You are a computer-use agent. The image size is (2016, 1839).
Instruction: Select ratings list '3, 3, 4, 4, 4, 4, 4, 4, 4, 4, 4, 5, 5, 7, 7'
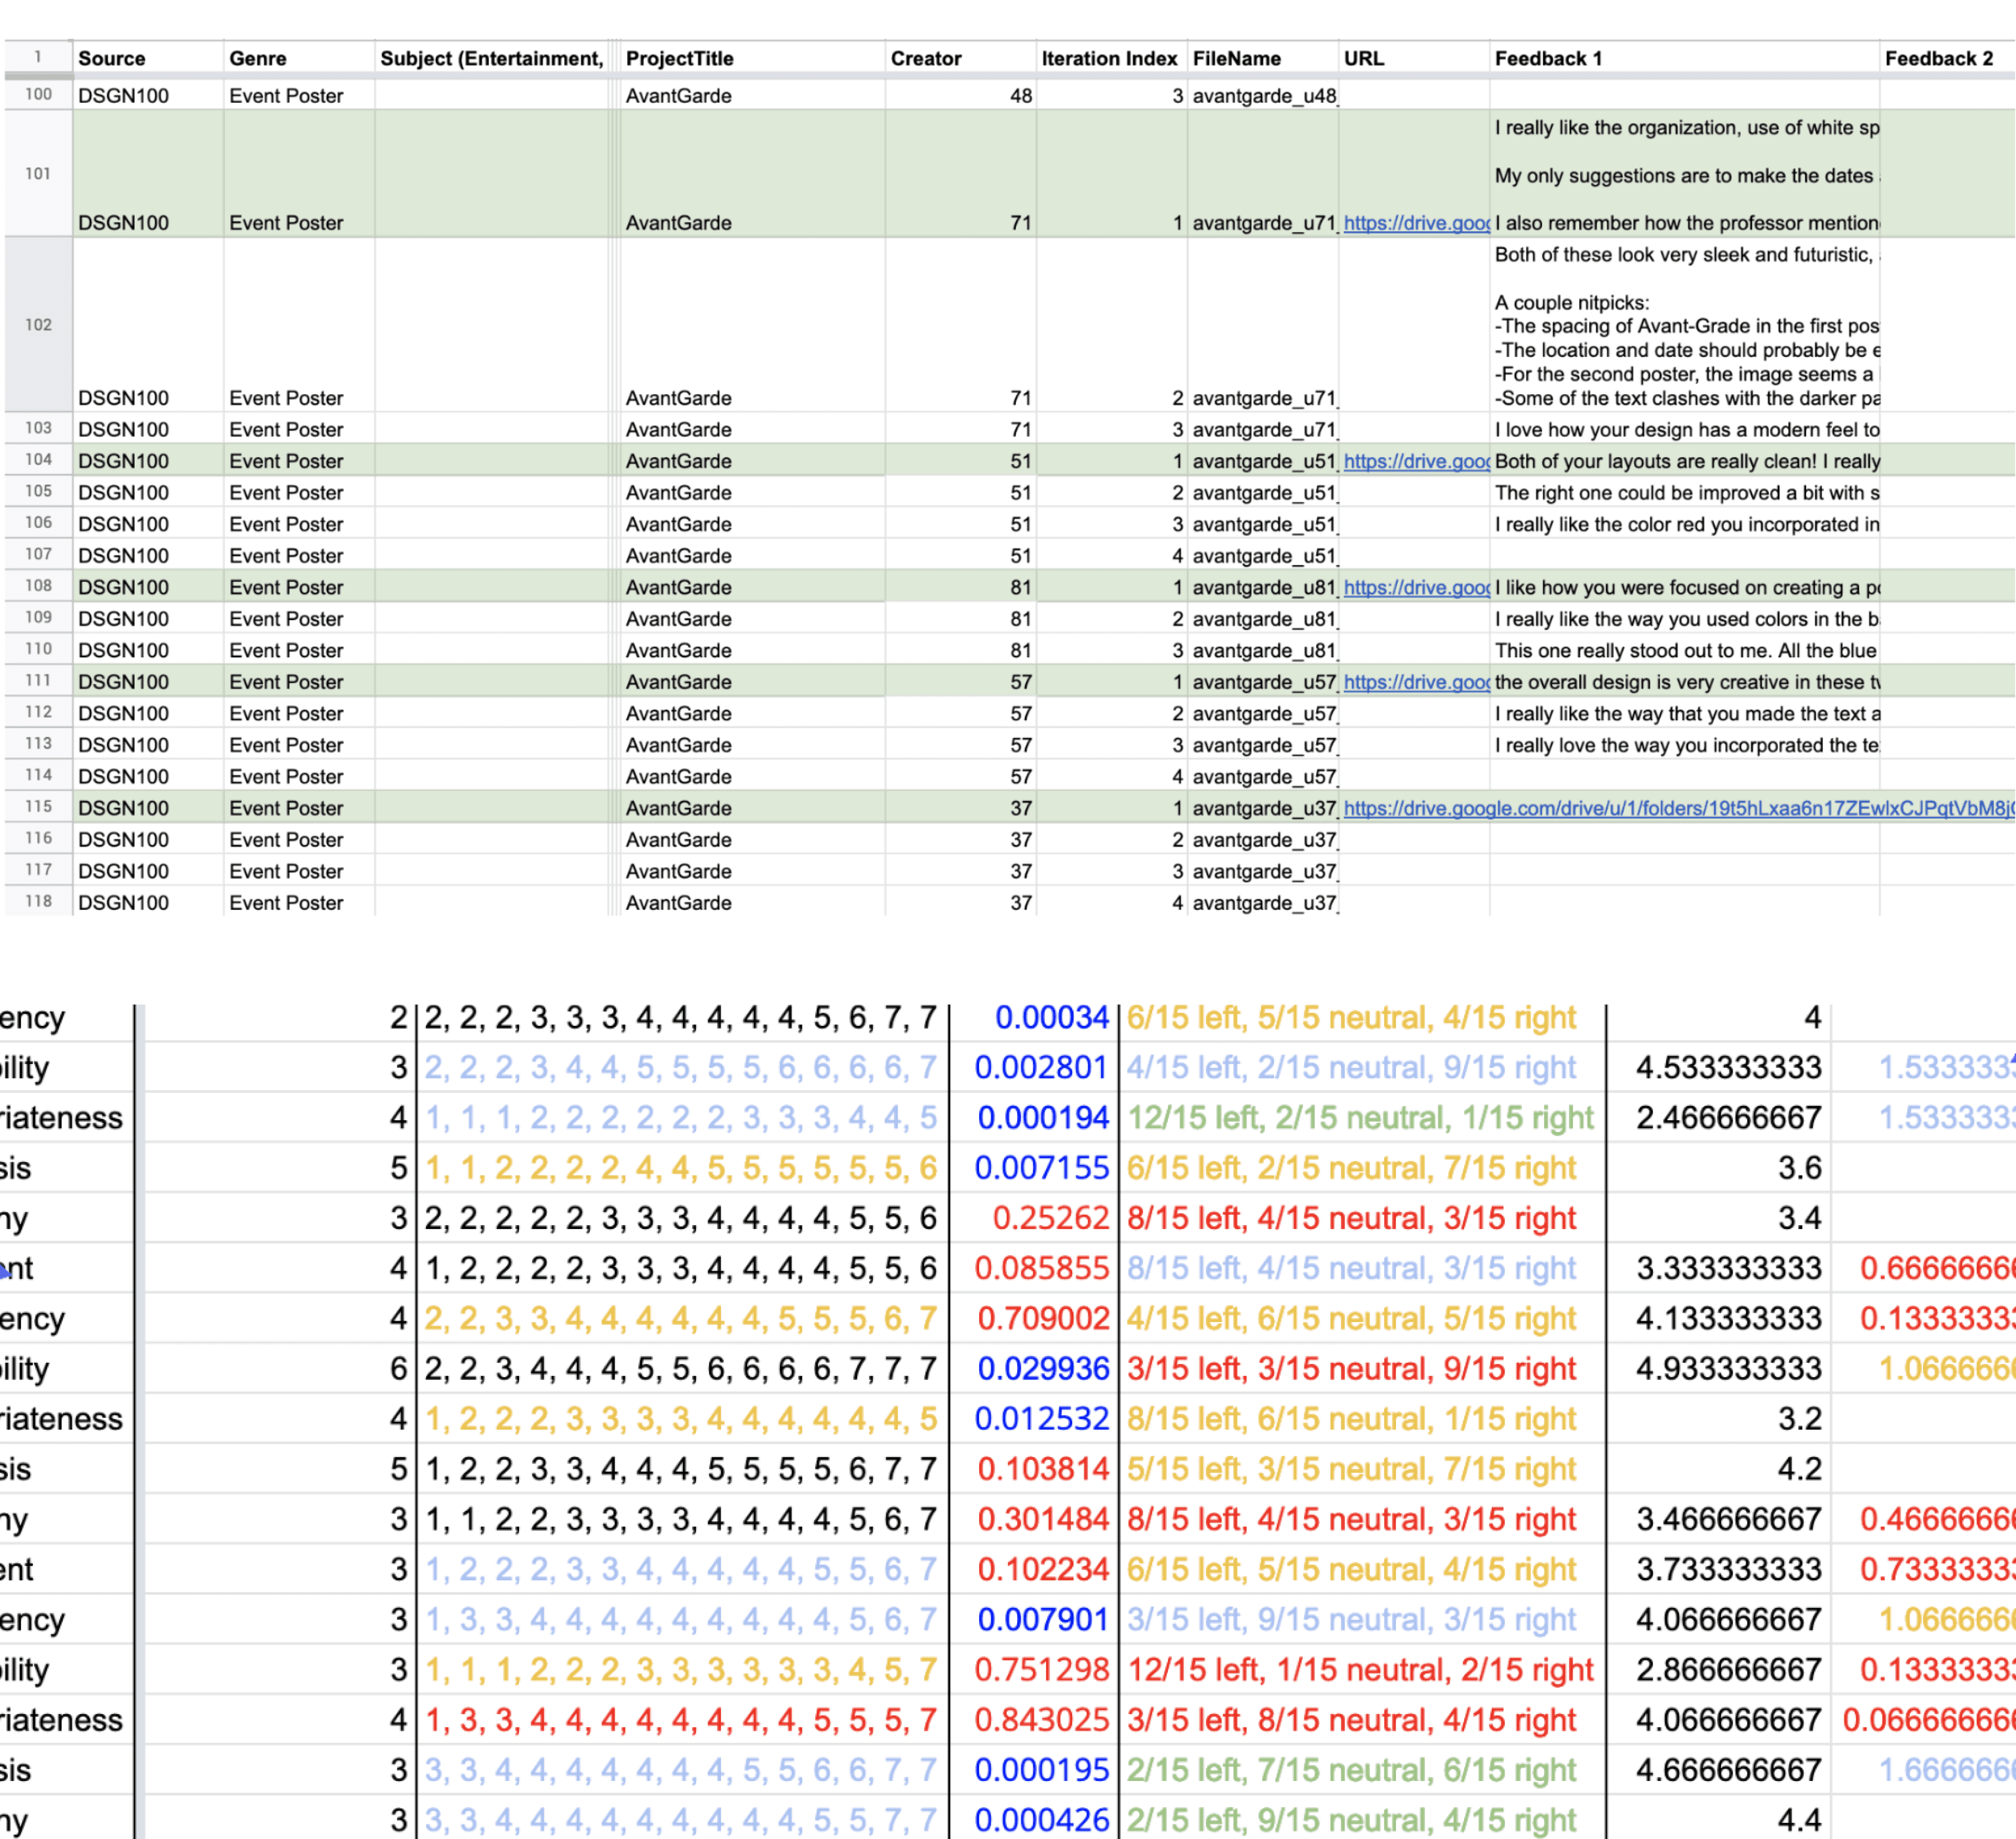tap(681, 1820)
